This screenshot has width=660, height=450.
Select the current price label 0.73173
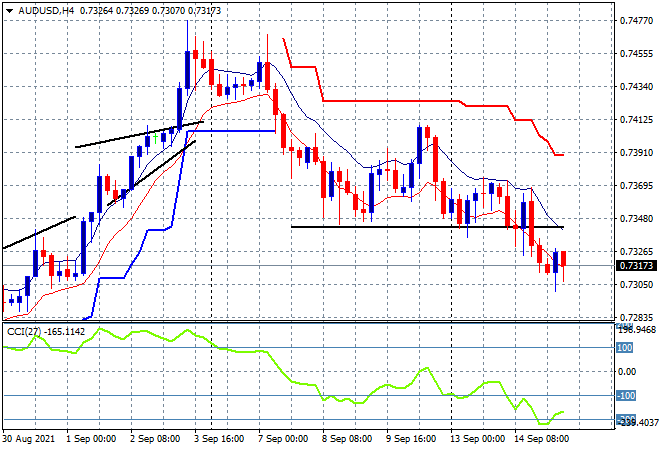coord(636,266)
